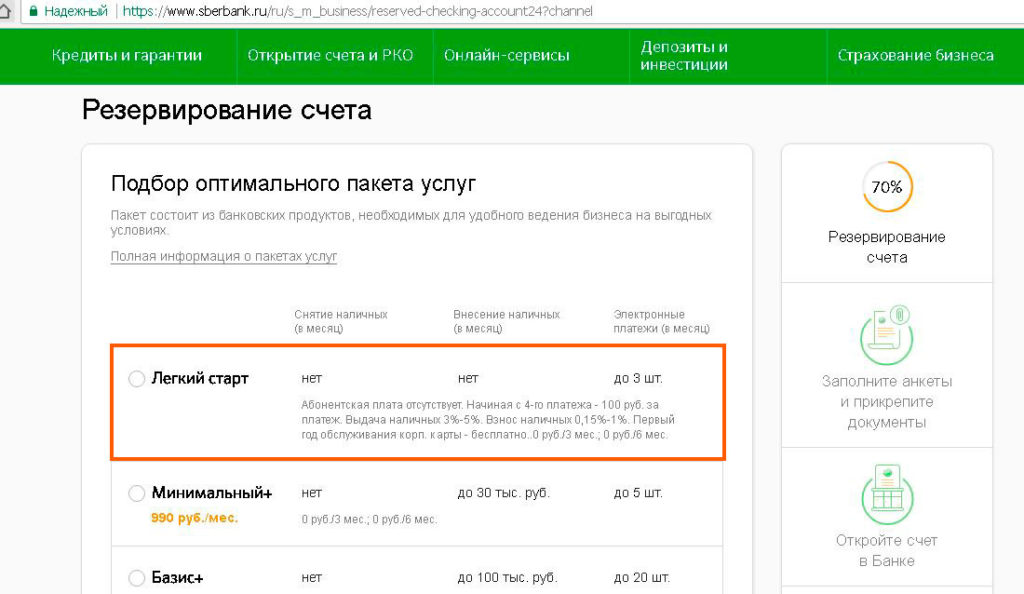Click the 990 руб./мес. price label

195,518
